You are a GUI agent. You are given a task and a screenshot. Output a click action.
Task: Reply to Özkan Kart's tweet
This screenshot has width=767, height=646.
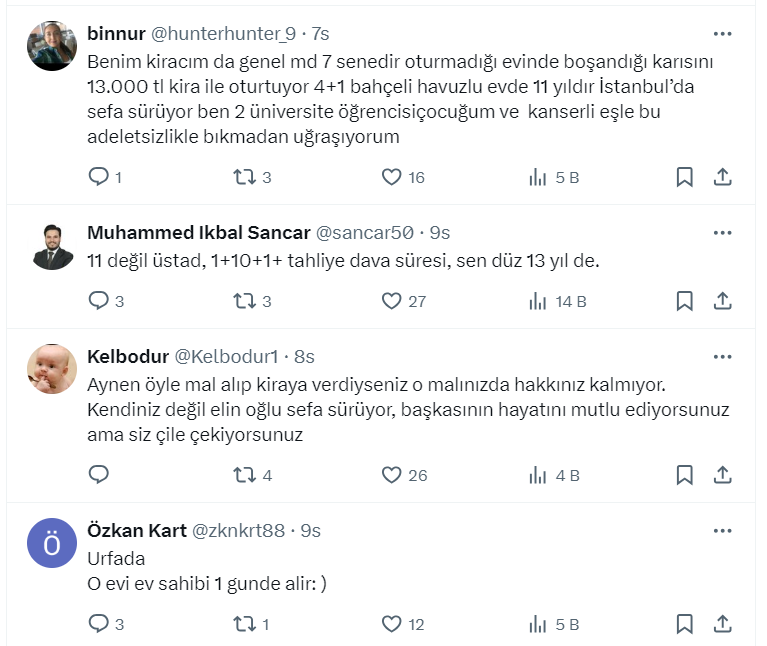click(99, 624)
